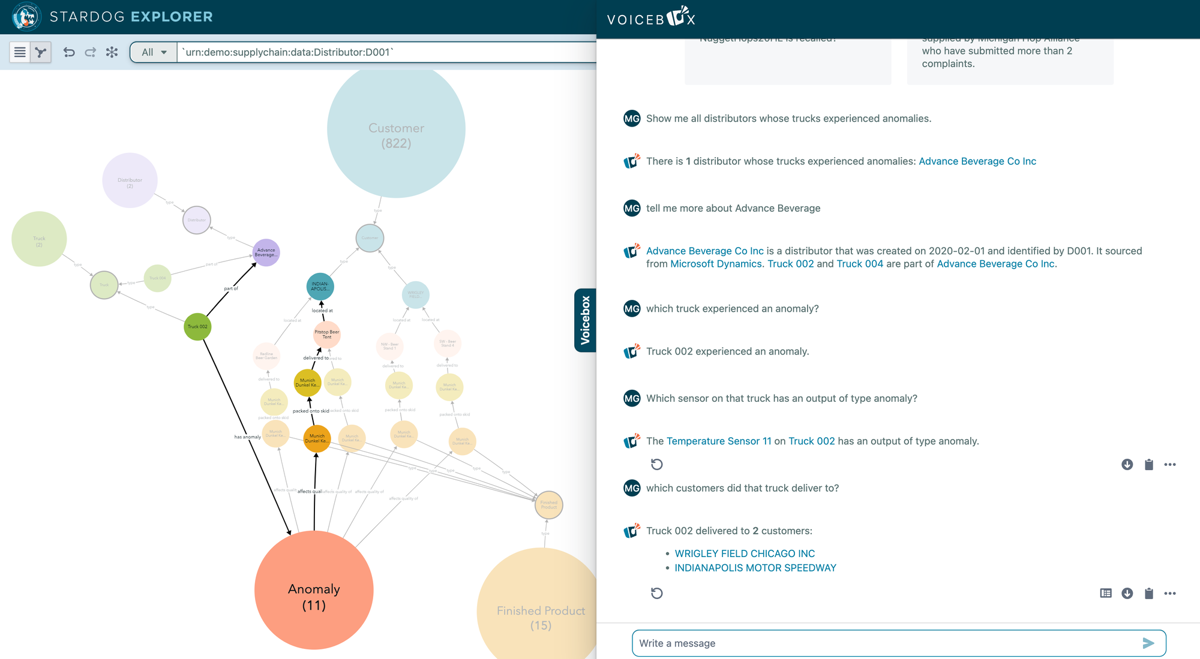The width and height of the screenshot is (1200, 659).
Task: Collapse the Voicebox side tab
Action: 585,320
